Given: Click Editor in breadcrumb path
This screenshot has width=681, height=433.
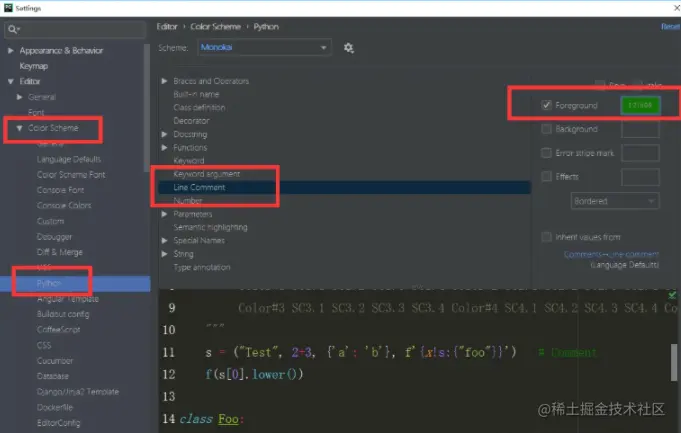Looking at the screenshot, I should 167,26.
